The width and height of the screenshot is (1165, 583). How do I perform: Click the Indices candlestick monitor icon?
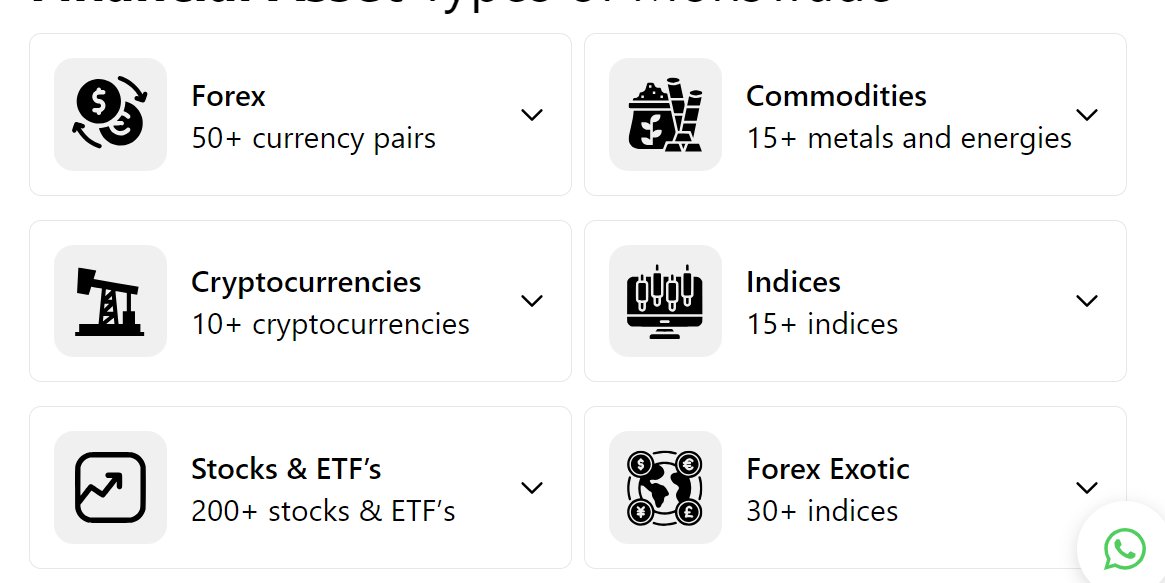coord(665,301)
